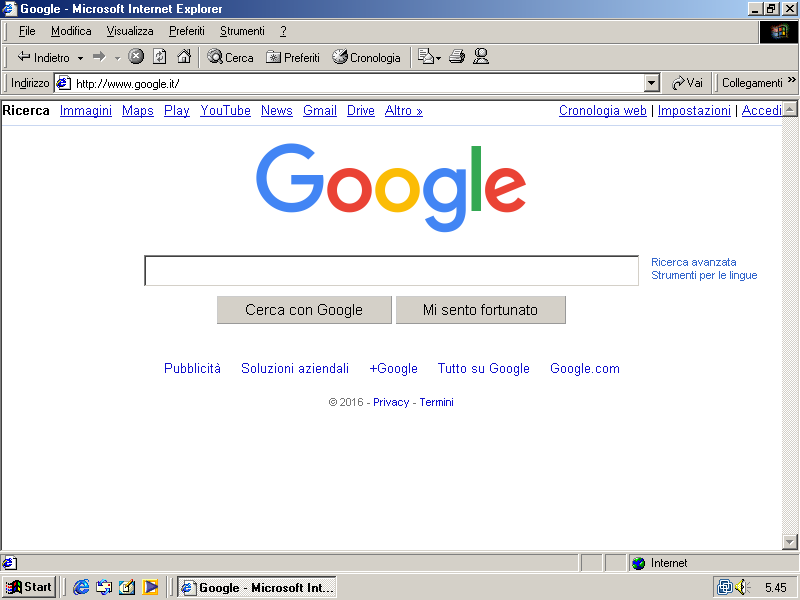Open the Tutto su Google link
The width and height of the screenshot is (800, 600).
pos(484,368)
